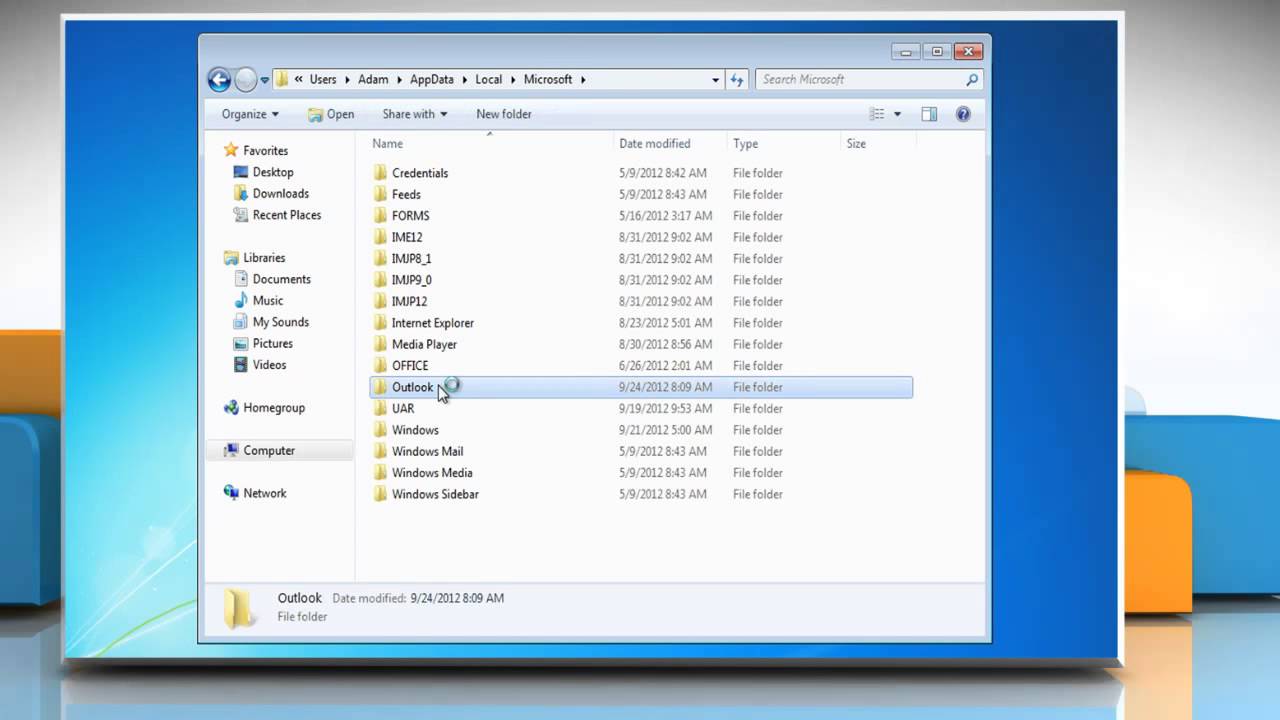Select Libraries in navigation pane
This screenshot has height=720, width=1280.
[264, 258]
